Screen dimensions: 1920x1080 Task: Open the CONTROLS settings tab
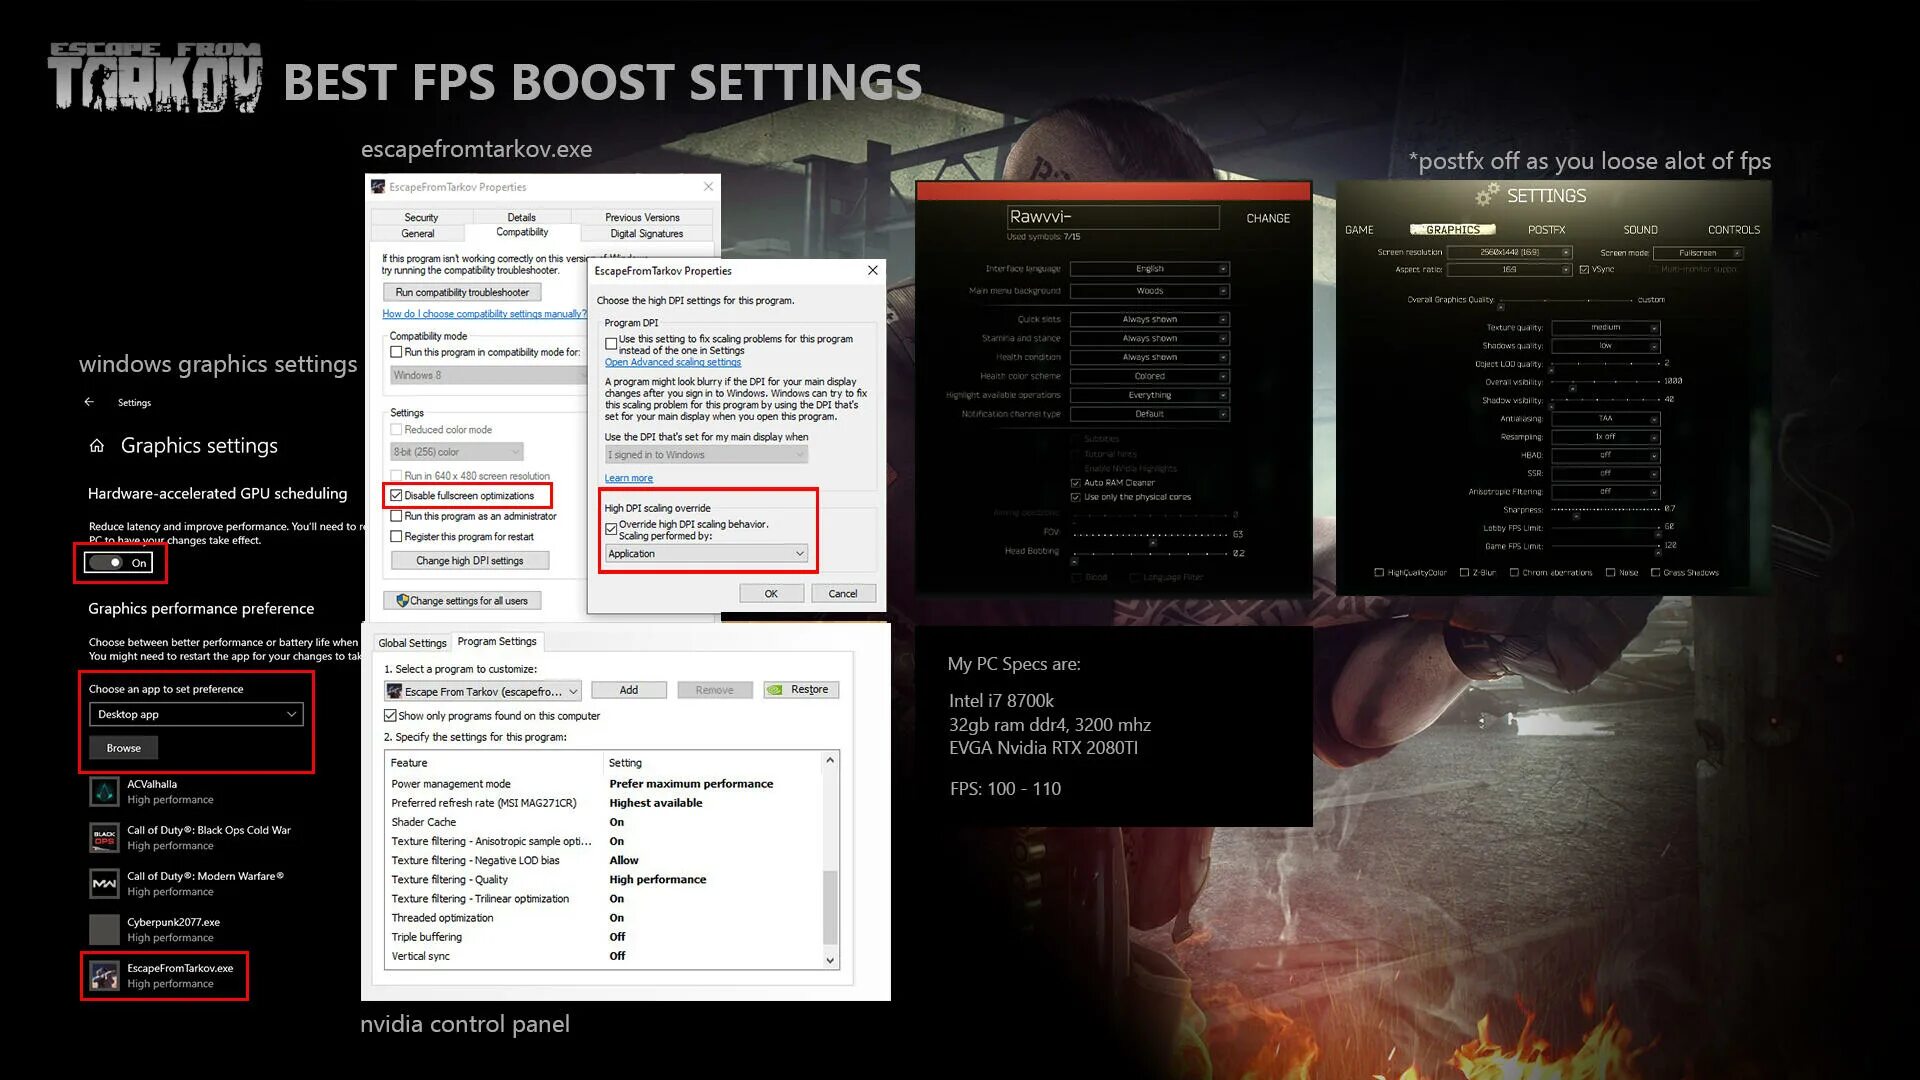[x=1734, y=230]
